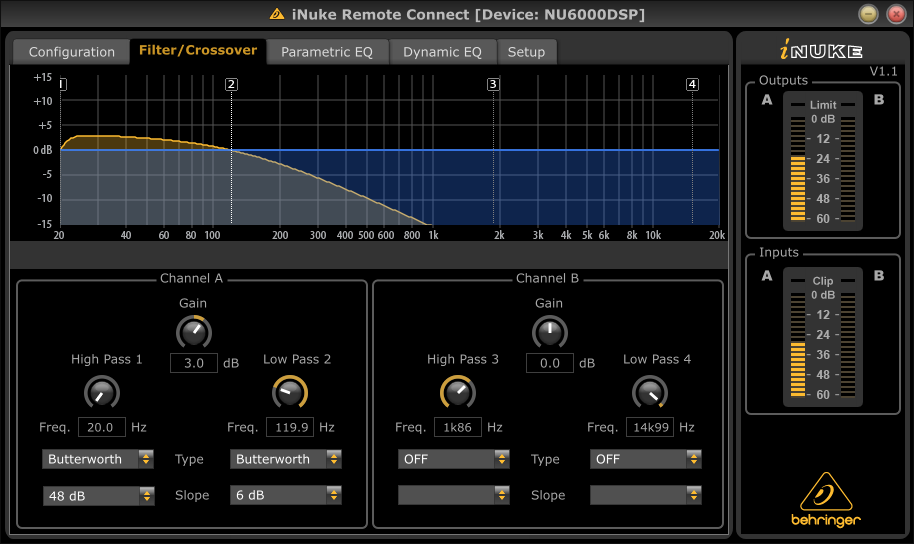Click the Channel A Gain knob
Viewport: 914px width, 544px height.
194,332
